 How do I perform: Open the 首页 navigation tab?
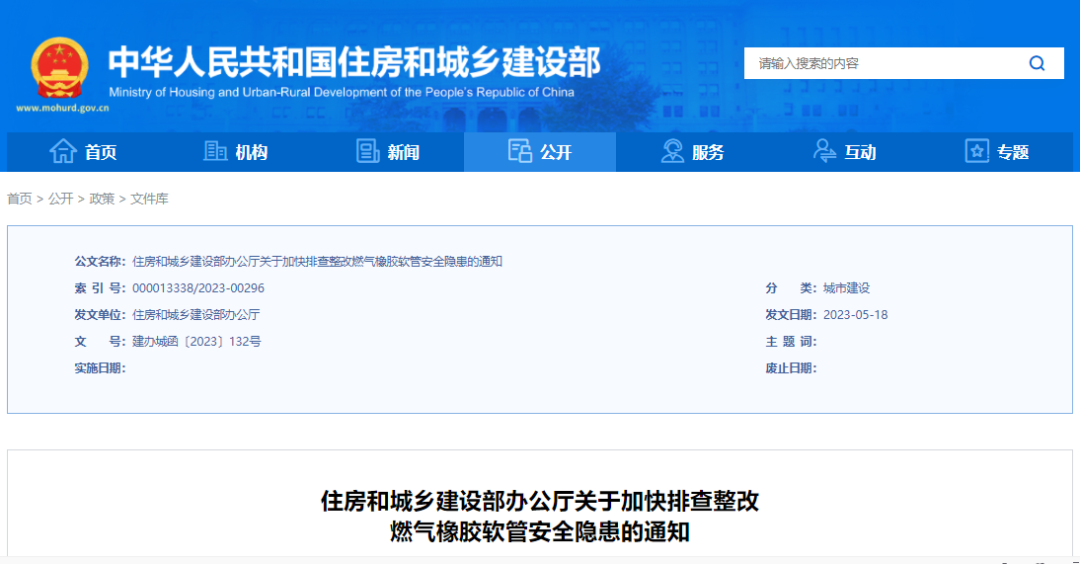click(x=83, y=152)
